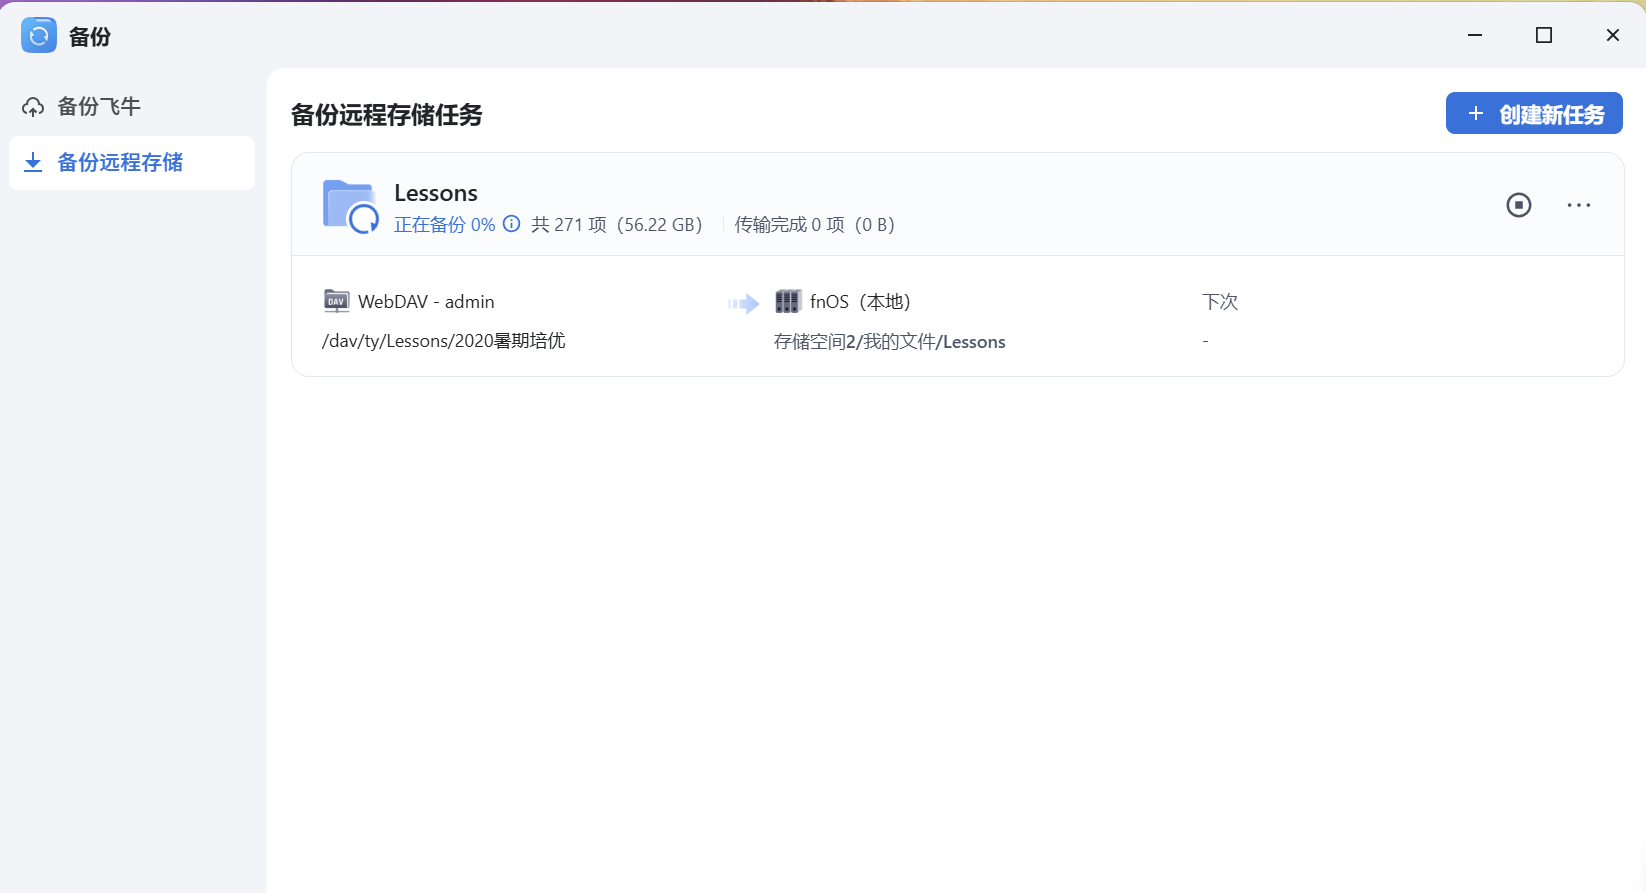Click the info icon beside 正在备份 0%
This screenshot has width=1646, height=893.
[512, 224]
